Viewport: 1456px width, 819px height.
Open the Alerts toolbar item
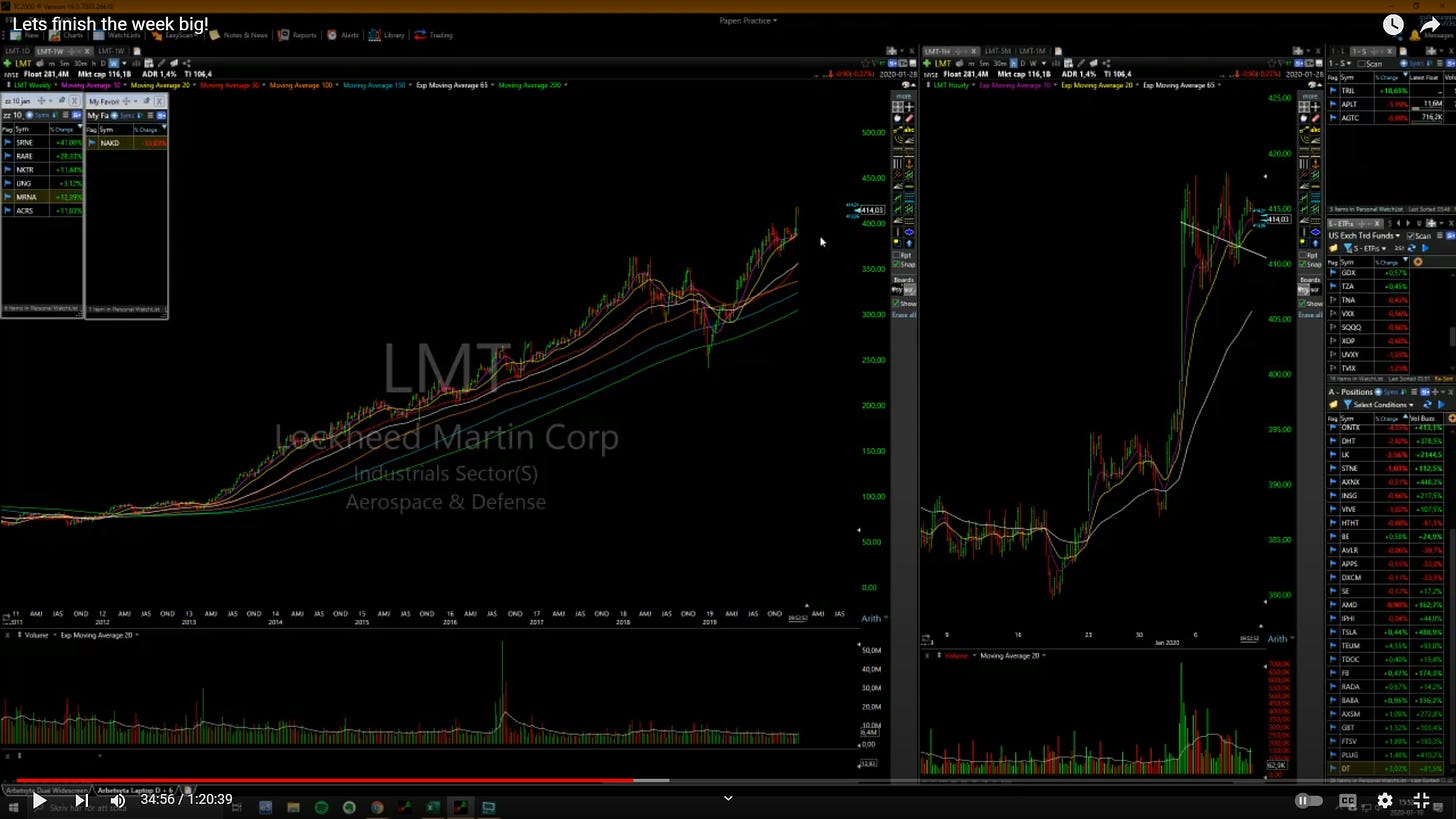point(343,35)
